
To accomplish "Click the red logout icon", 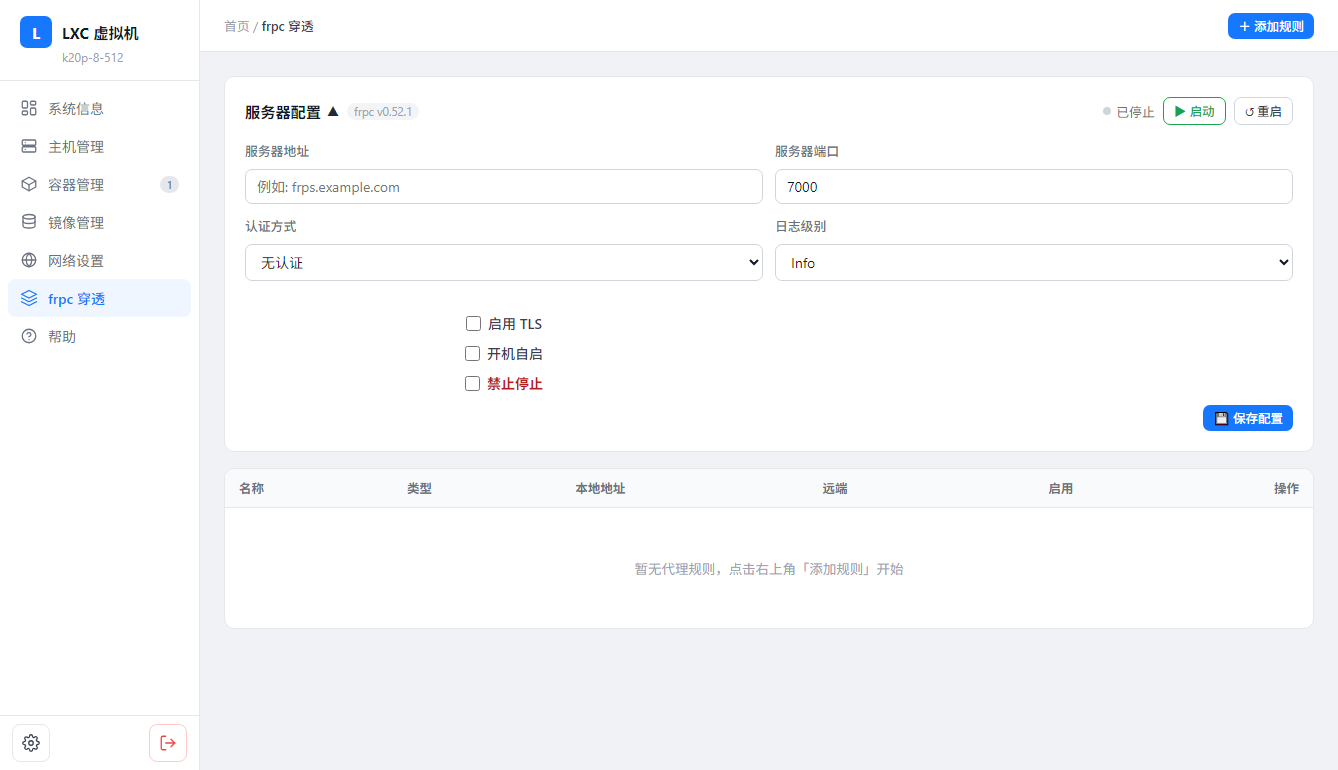I will 168,743.
